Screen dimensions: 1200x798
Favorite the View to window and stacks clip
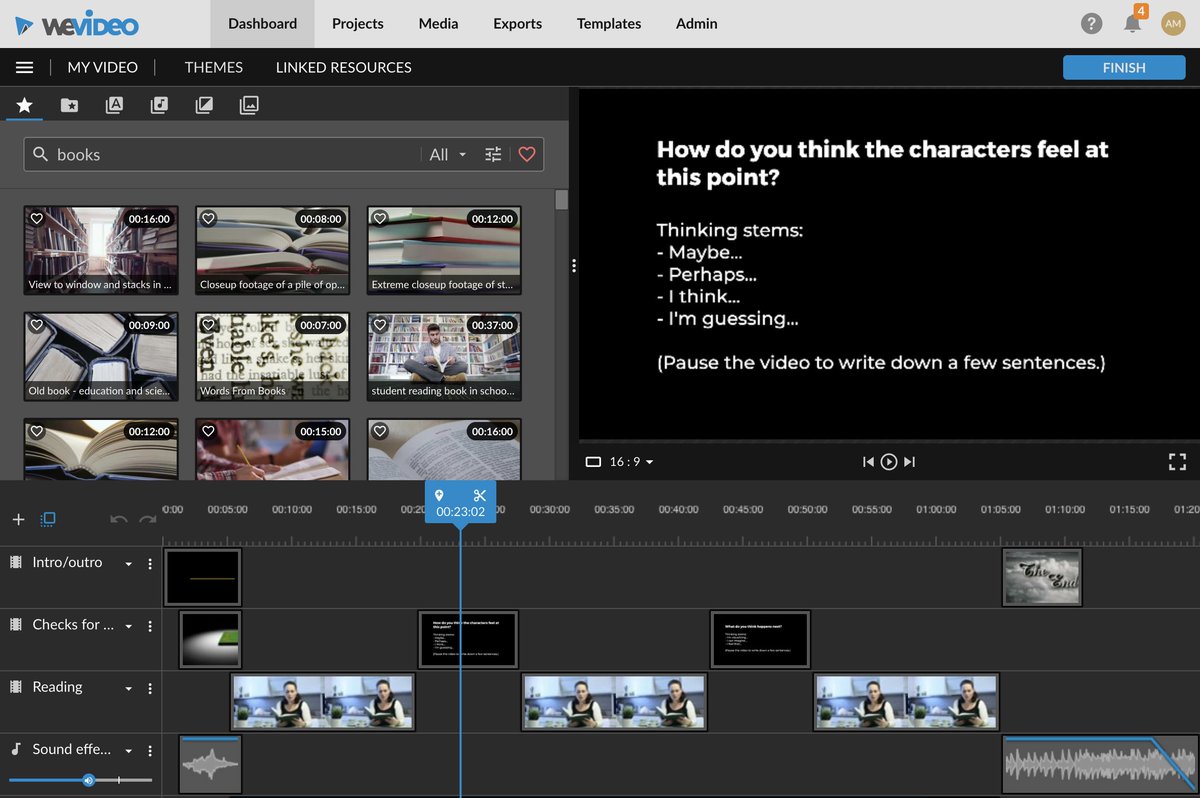tap(37, 218)
